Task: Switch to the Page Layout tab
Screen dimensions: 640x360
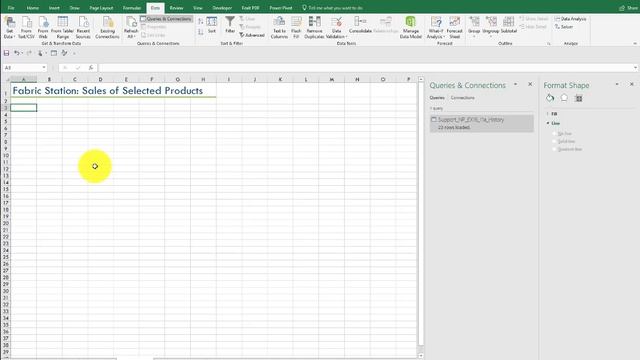Action: point(101,8)
